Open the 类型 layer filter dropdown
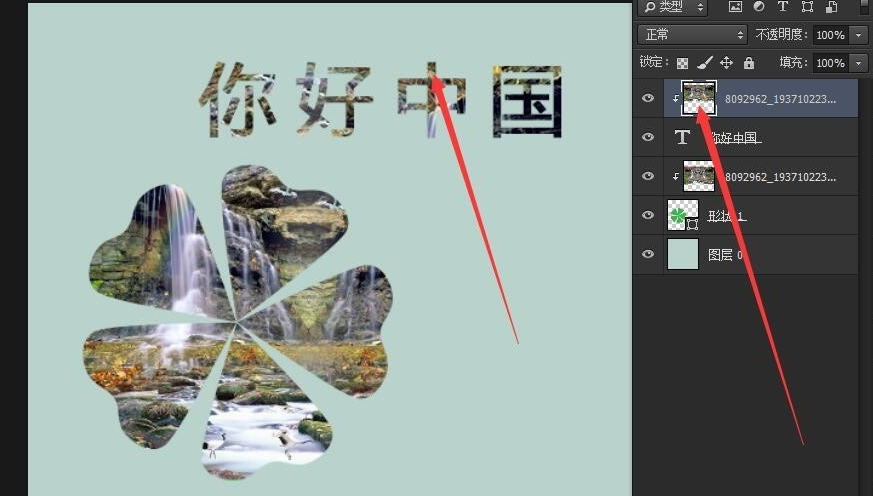873x496 pixels. [674, 7]
